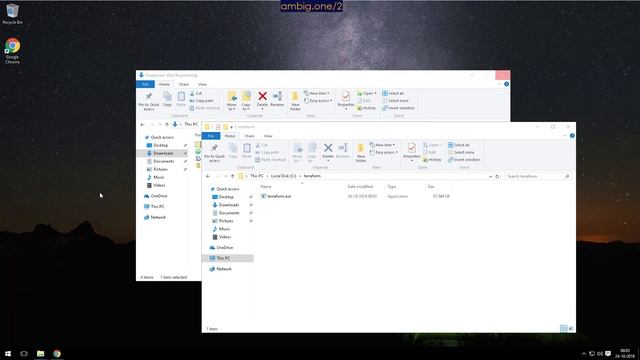Screen dimensions: 640x360
Task: Open Help icon in terraform window
Action: click(x=572, y=136)
